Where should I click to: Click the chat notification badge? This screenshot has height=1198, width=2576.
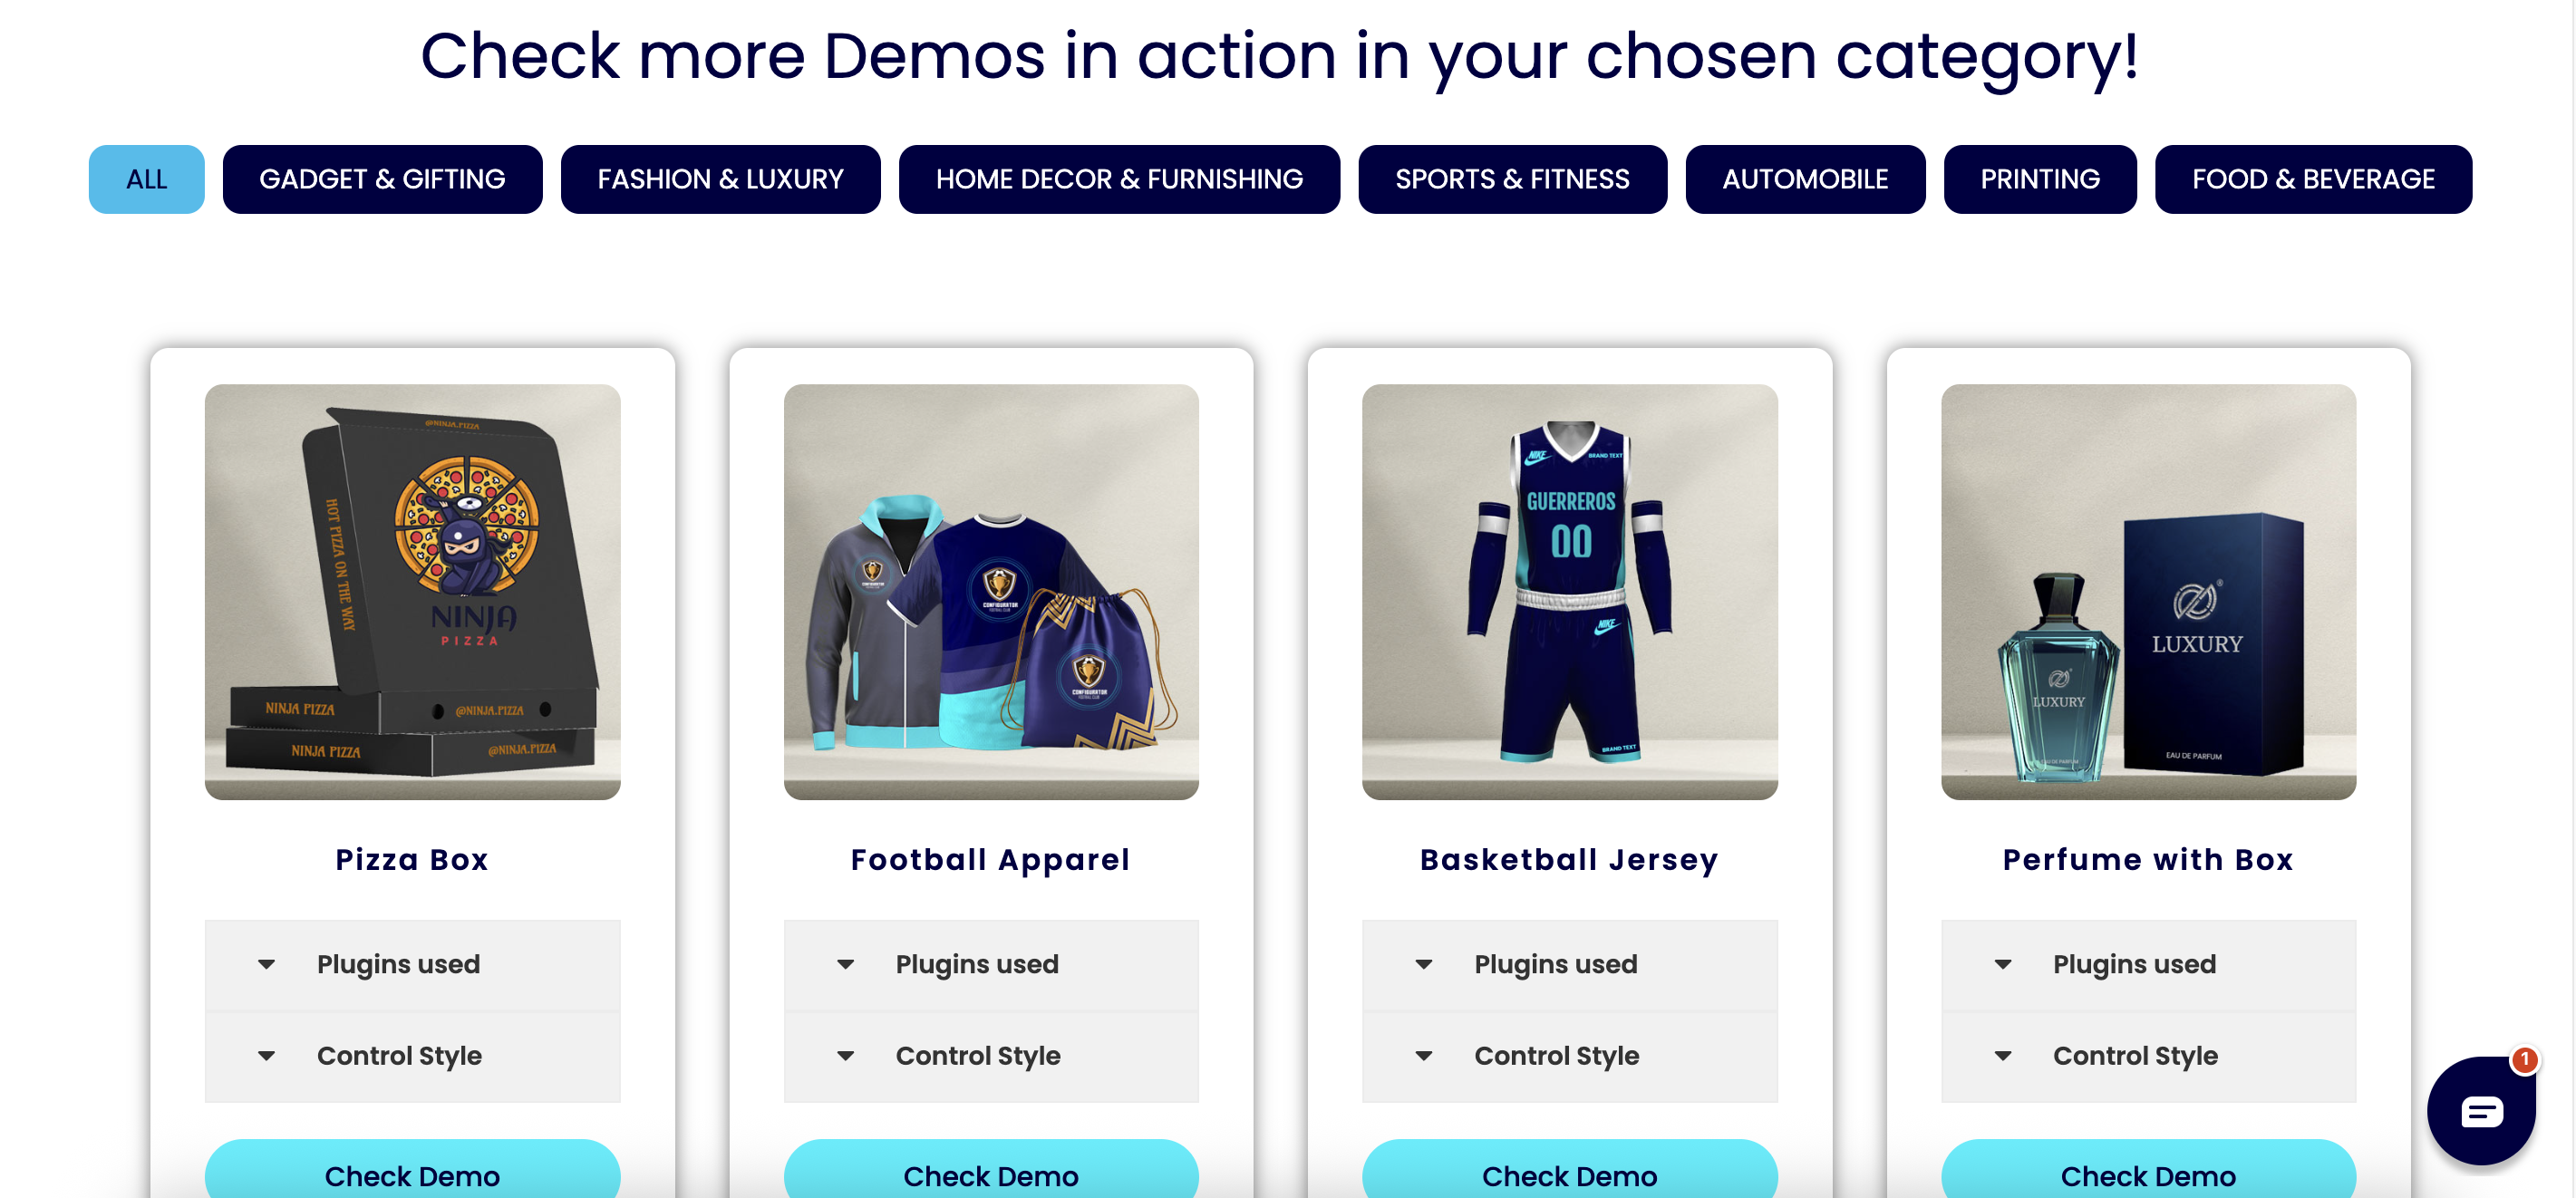point(2524,1059)
